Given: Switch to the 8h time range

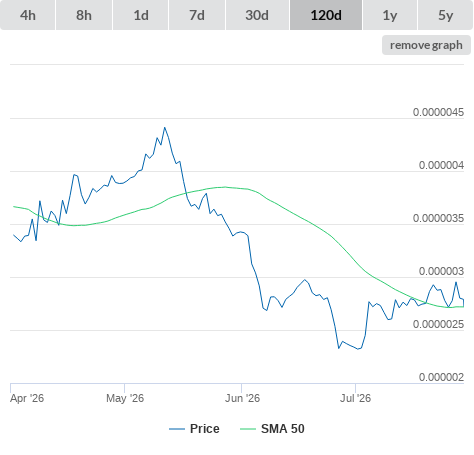Looking at the screenshot, I should (x=84, y=15).
